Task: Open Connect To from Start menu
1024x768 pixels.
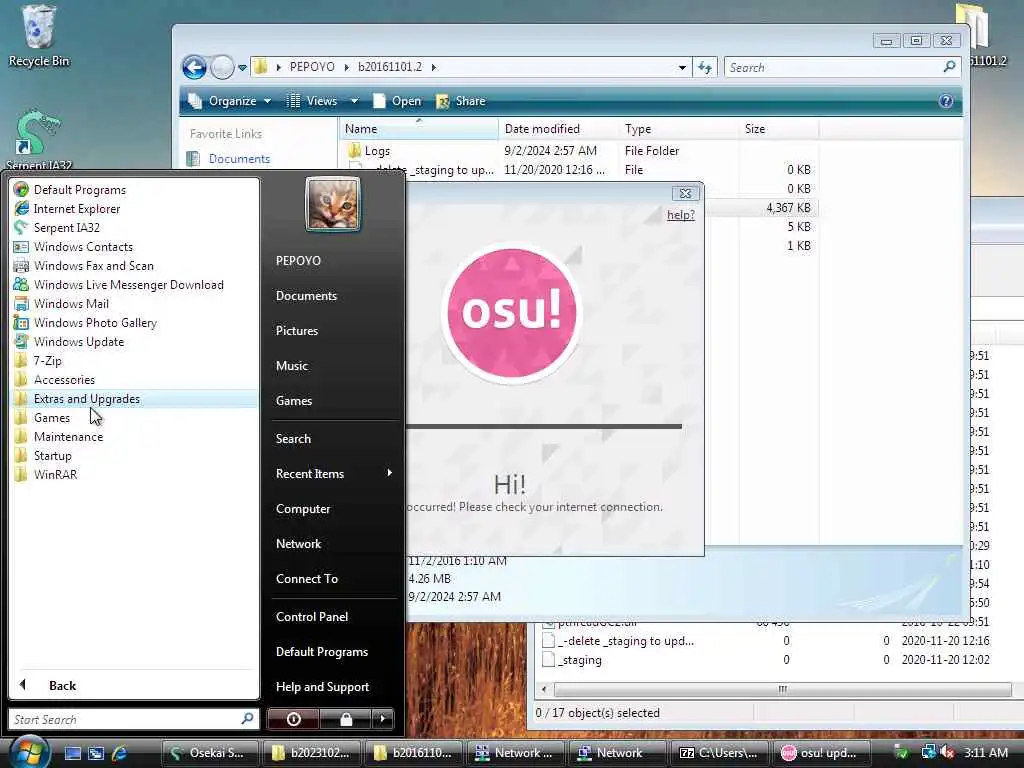Action: click(x=307, y=579)
